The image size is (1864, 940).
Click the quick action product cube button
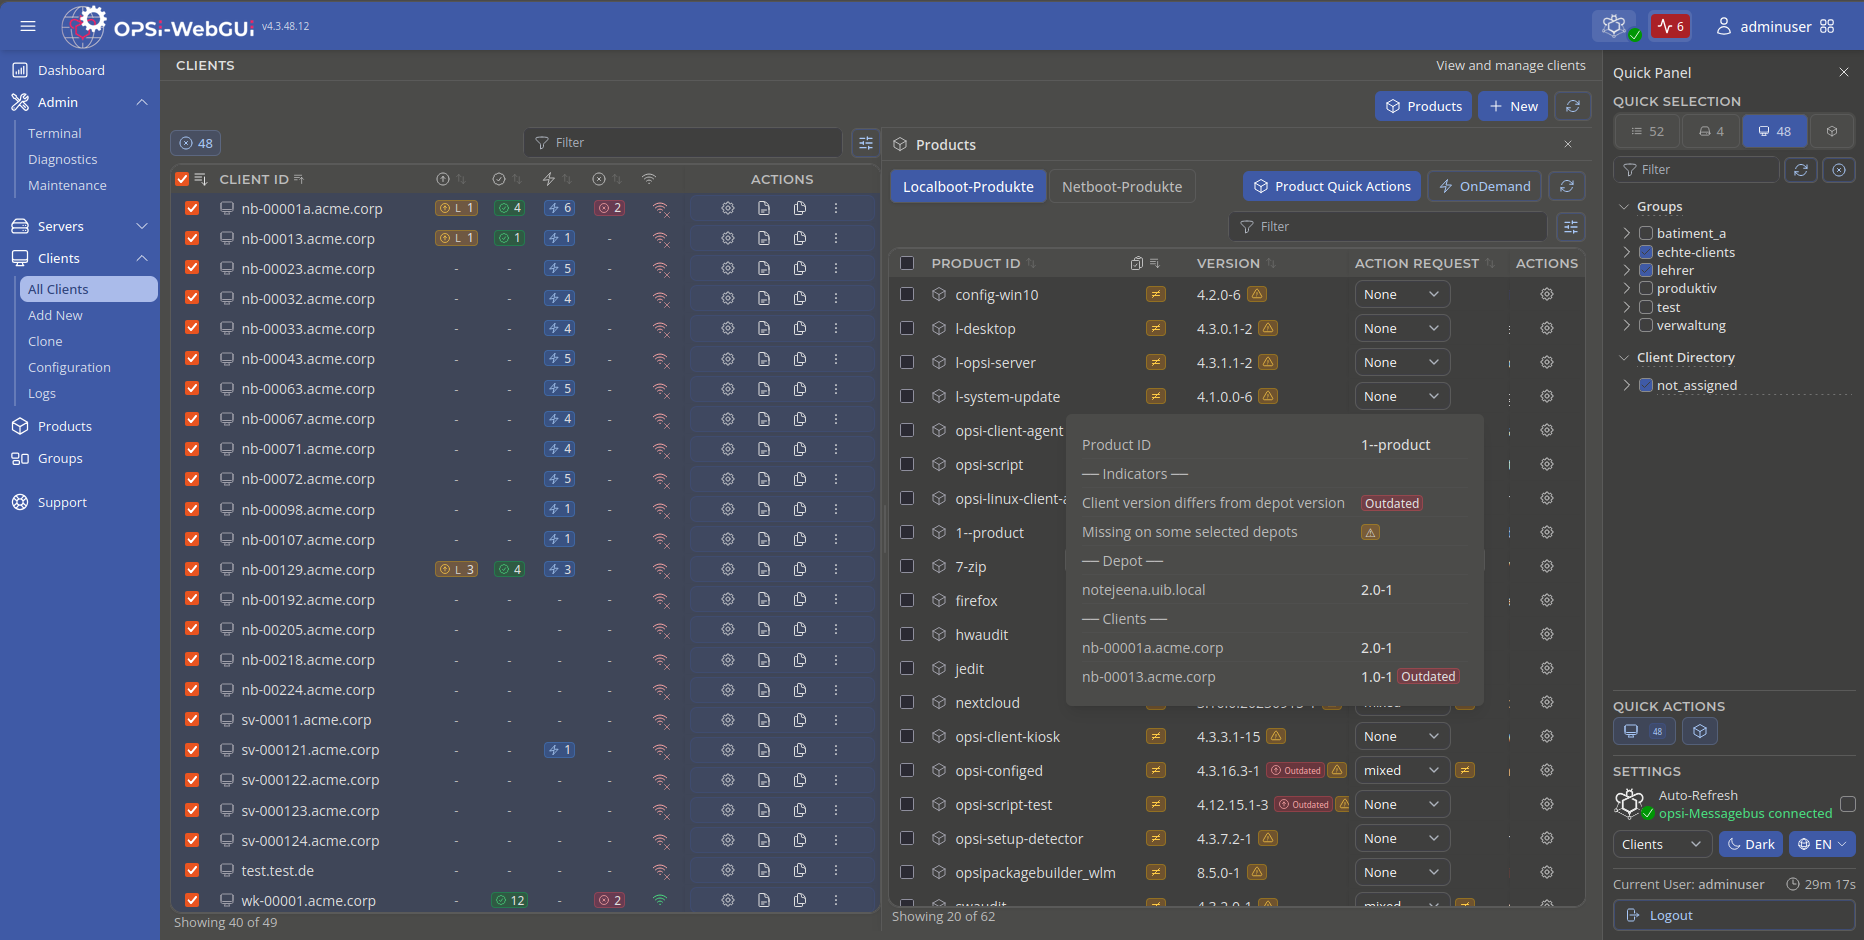point(1700,731)
